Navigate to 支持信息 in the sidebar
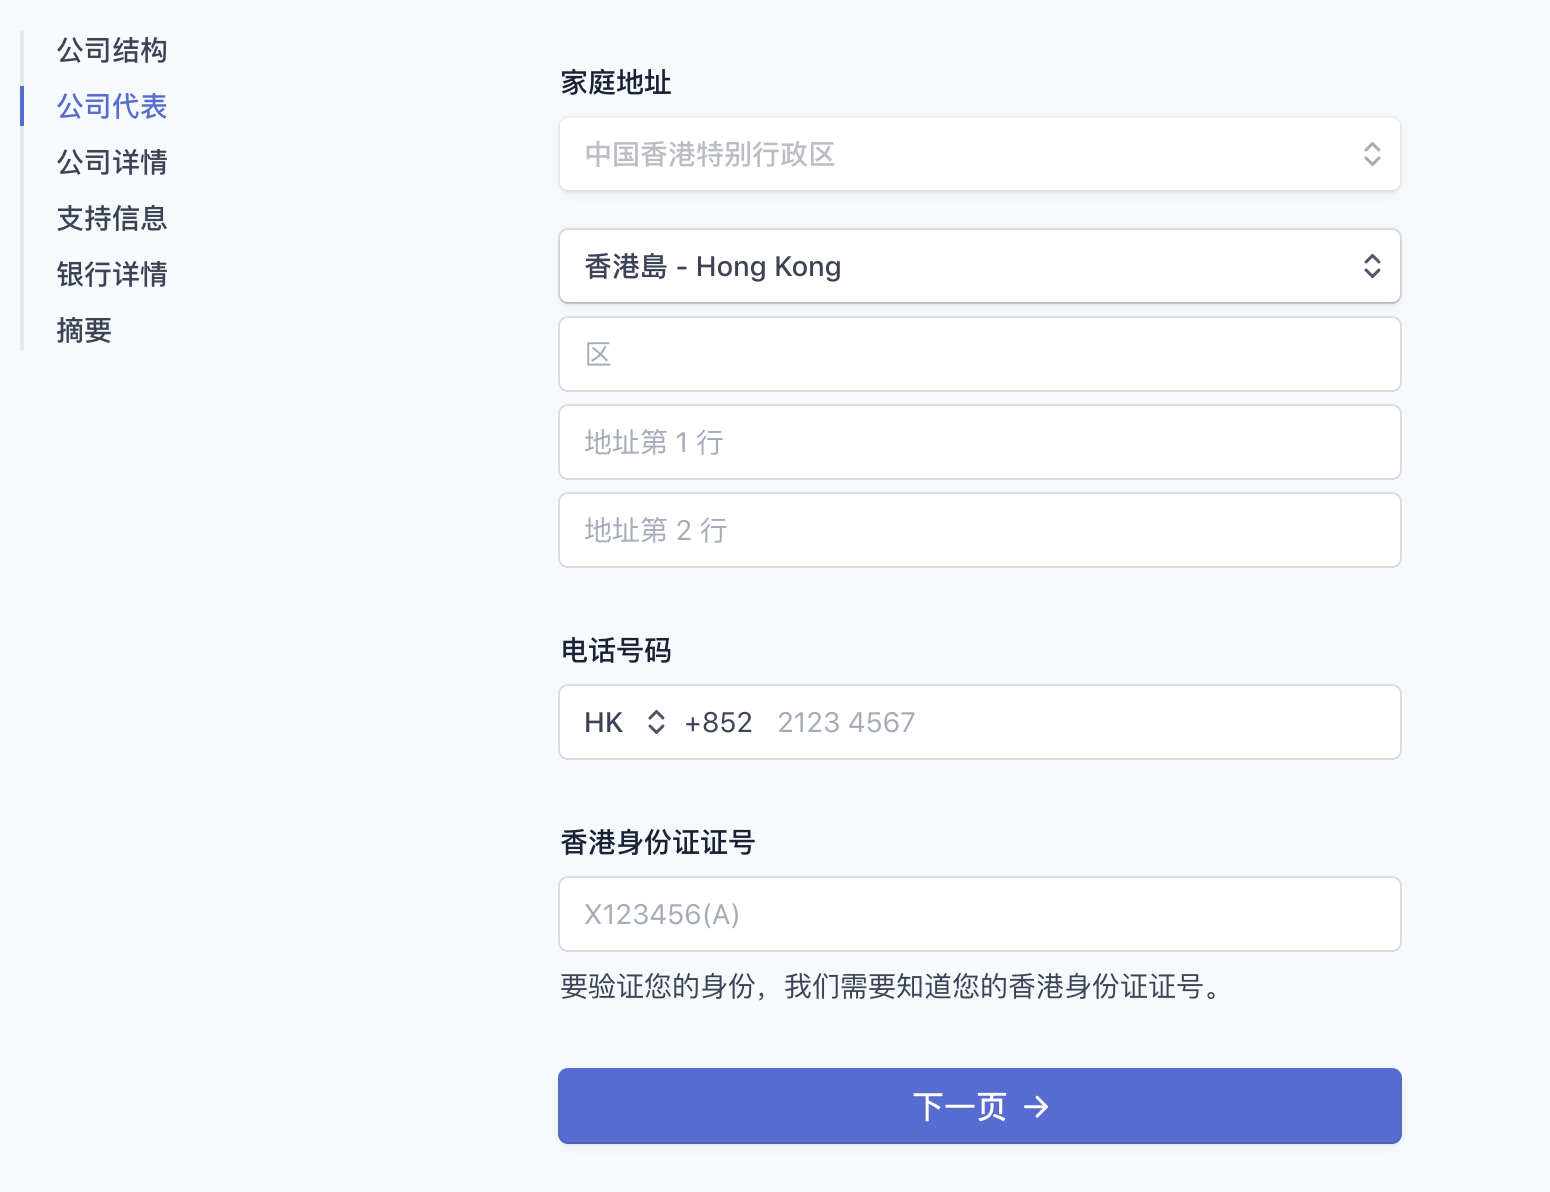 (112, 218)
